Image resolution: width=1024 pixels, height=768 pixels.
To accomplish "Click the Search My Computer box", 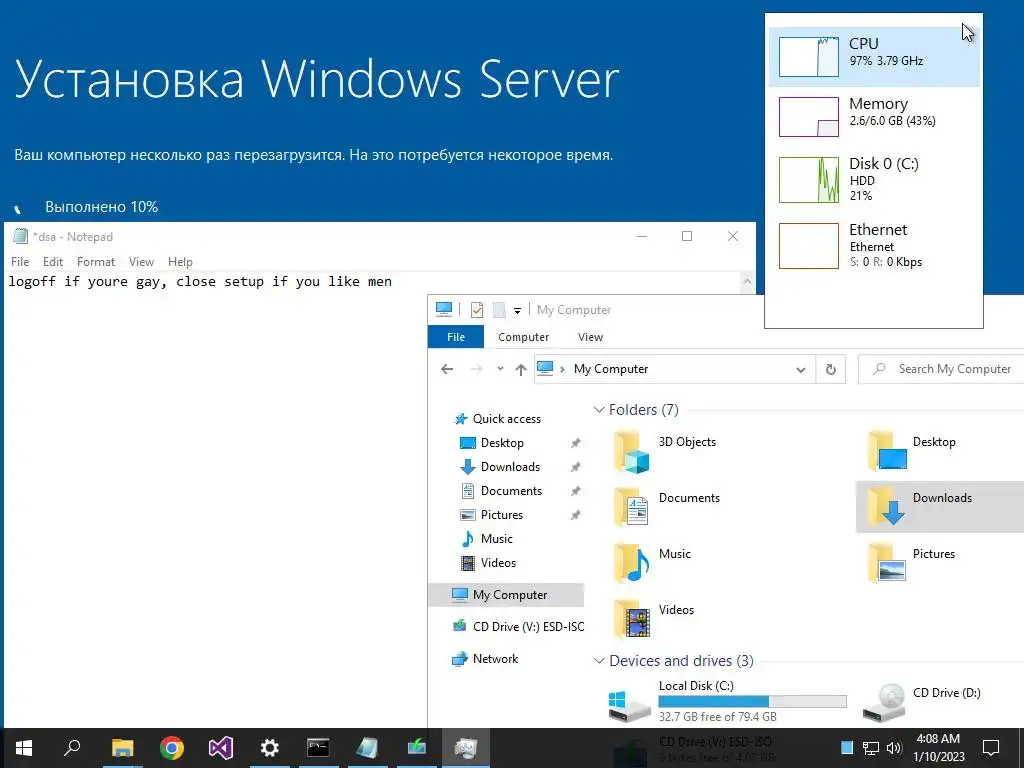I will [x=941, y=369].
